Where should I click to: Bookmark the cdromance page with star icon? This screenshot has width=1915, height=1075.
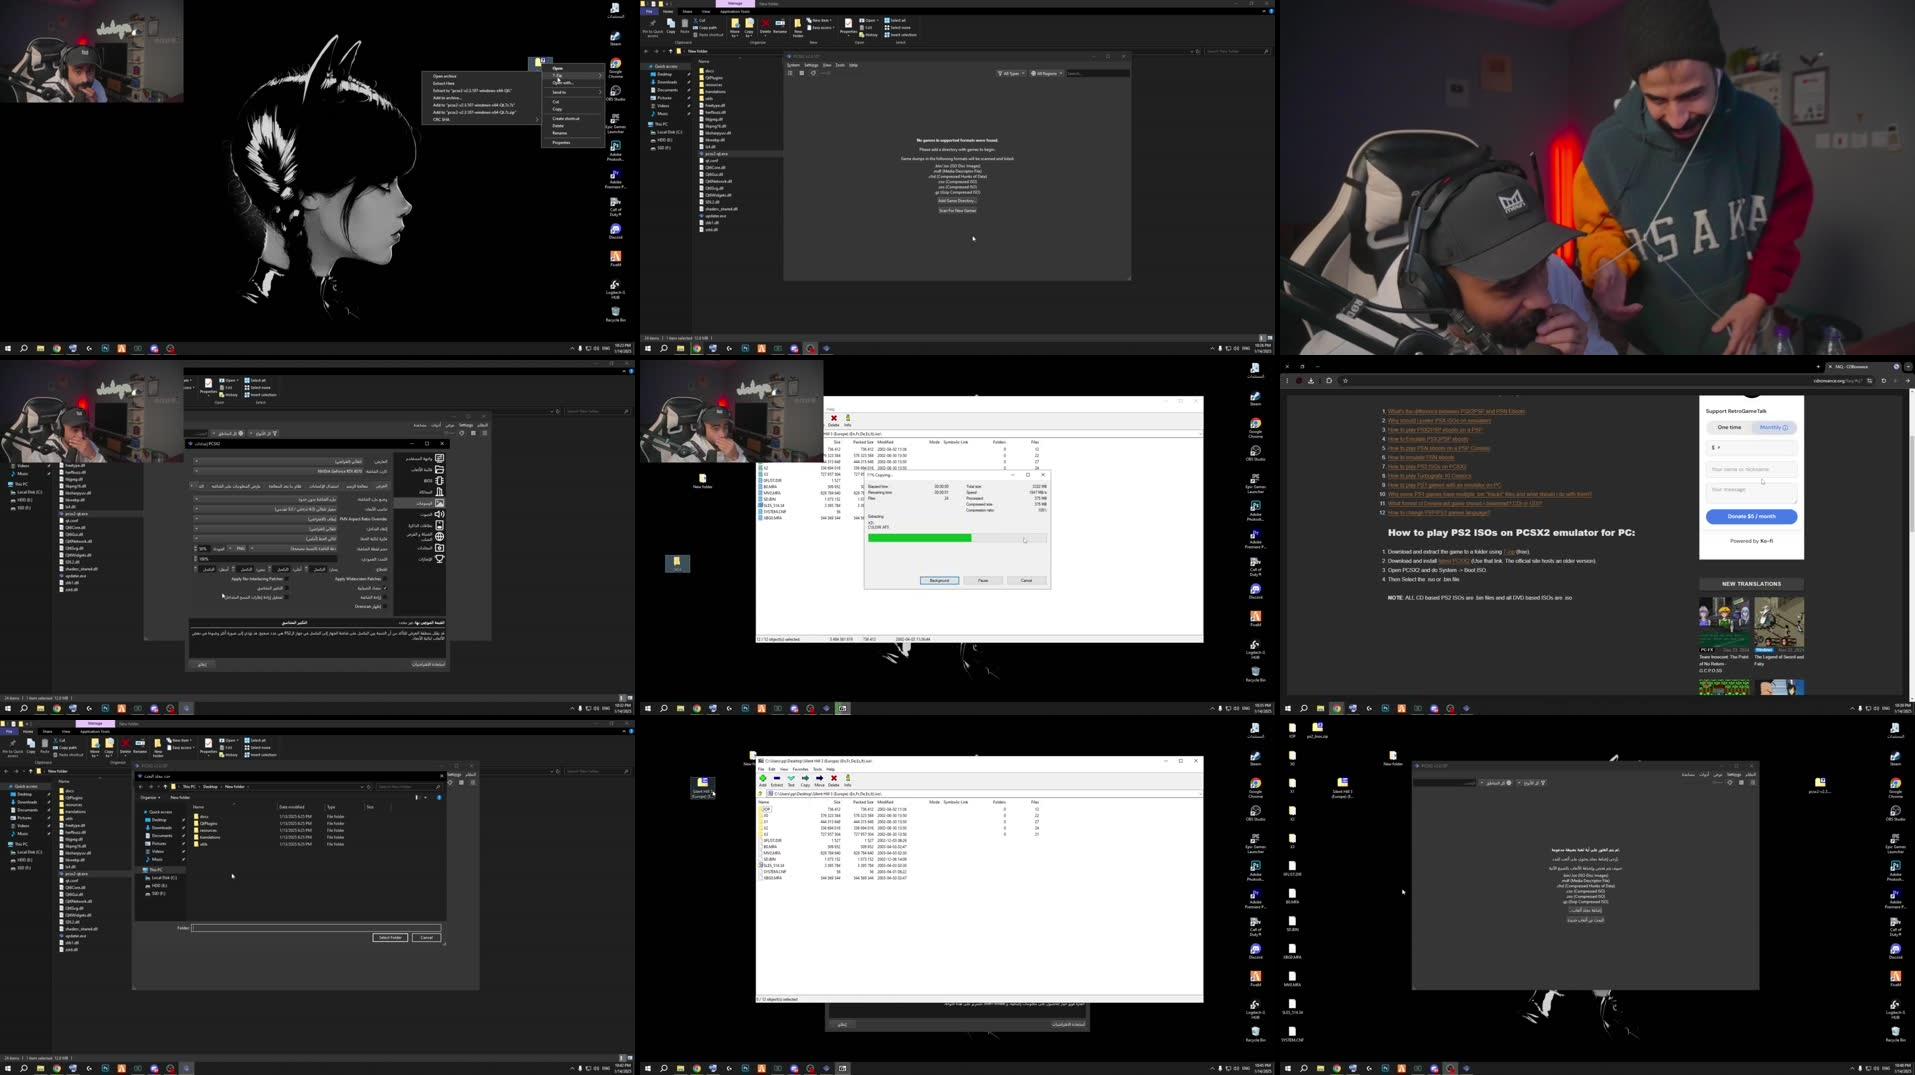[1345, 380]
